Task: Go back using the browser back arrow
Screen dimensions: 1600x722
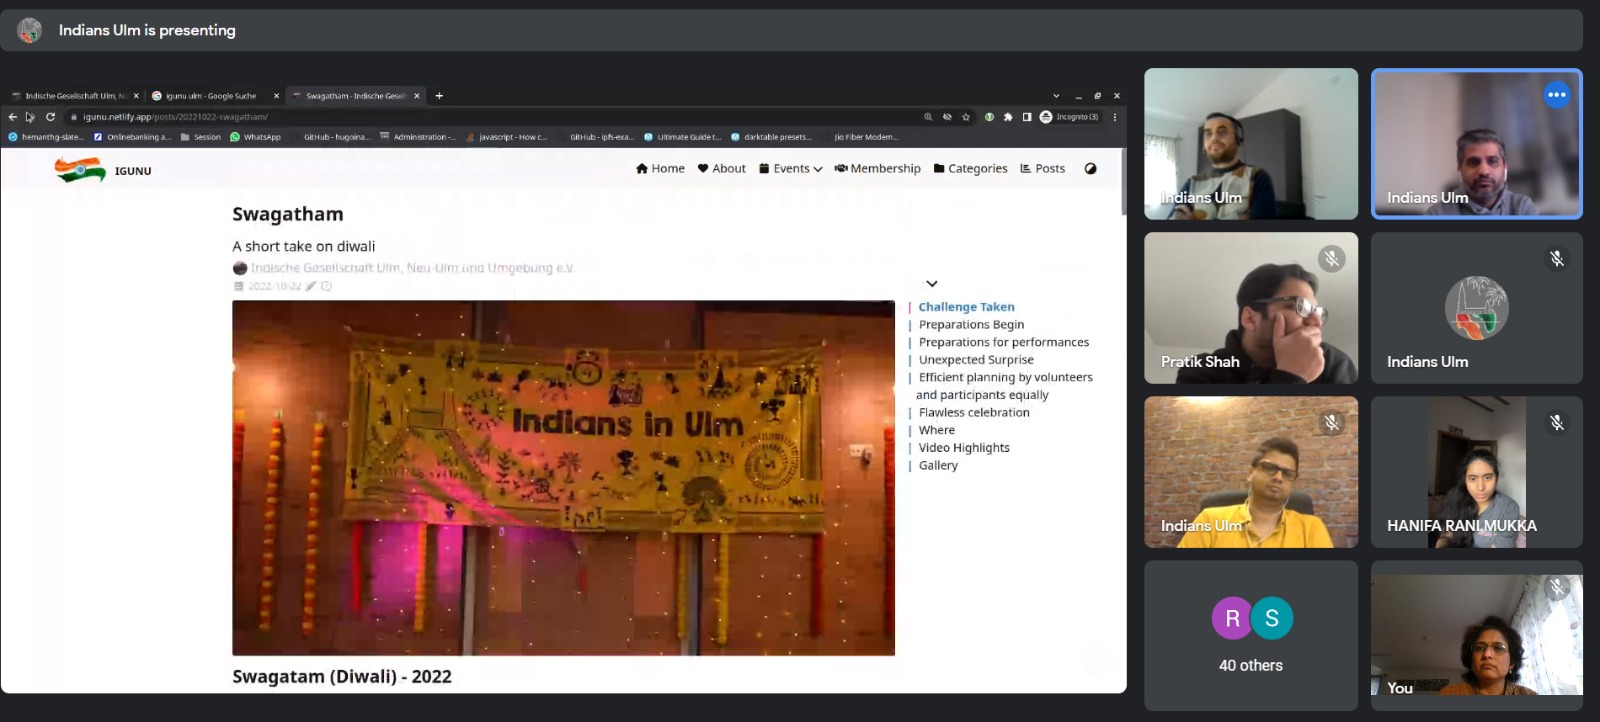Action: [x=13, y=117]
